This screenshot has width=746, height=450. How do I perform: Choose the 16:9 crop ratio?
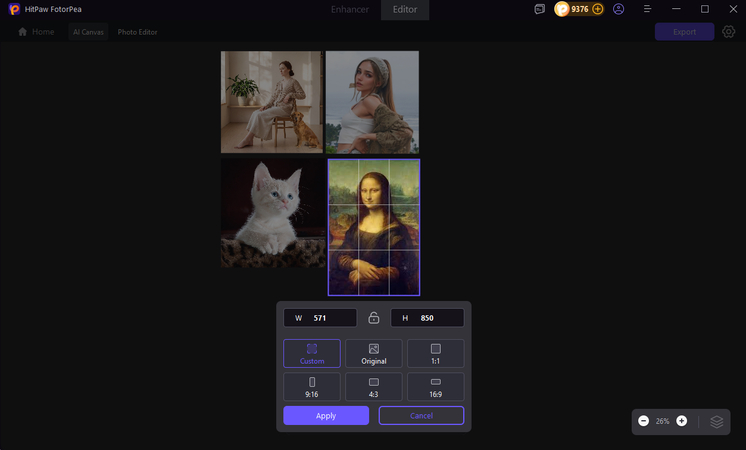click(436, 387)
